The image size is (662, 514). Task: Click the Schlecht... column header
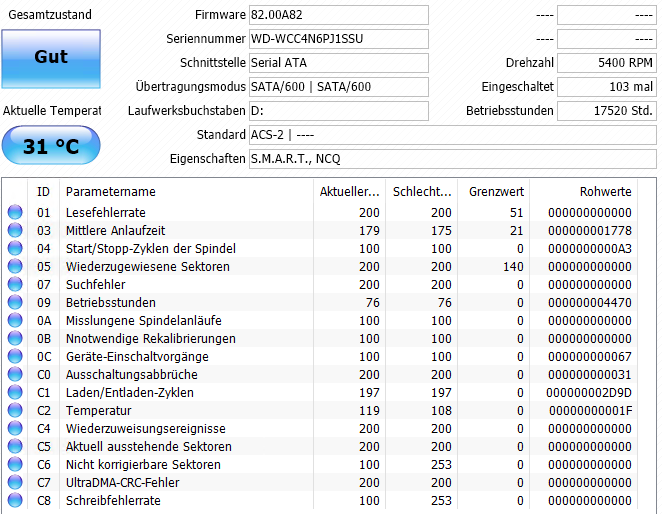click(x=422, y=192)
